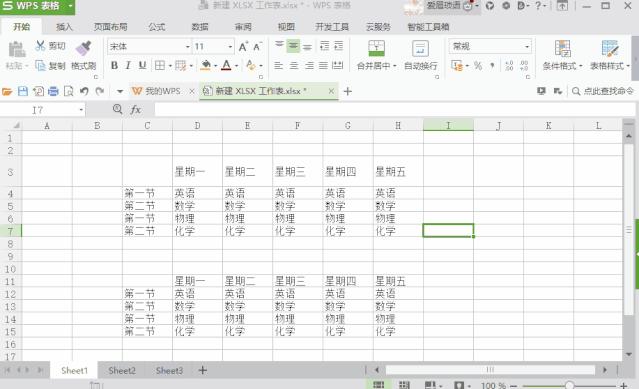Click the open folder icon
The height and width of the screenshot is (389, 639).
(7, 91)
